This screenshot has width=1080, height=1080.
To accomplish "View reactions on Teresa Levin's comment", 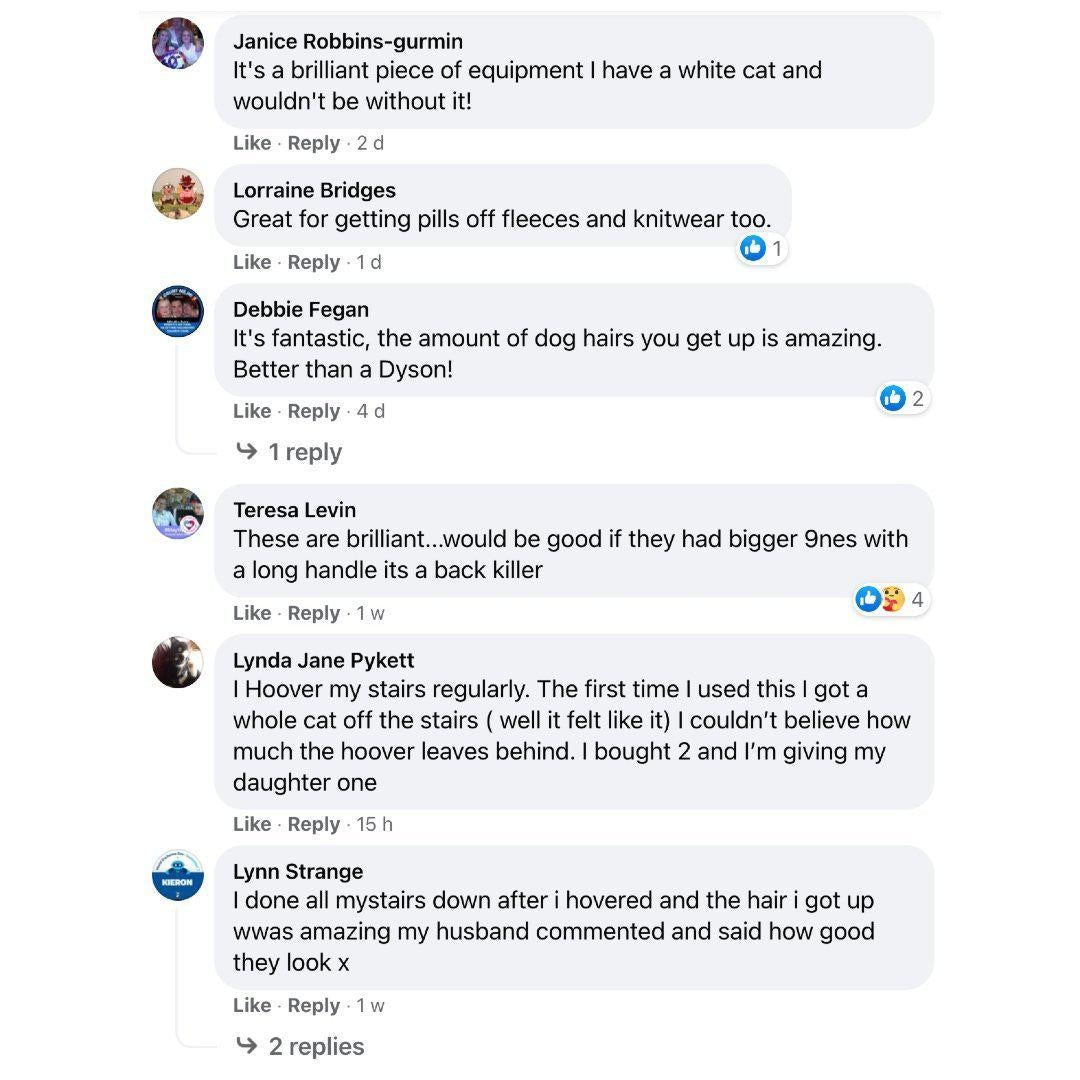I will click(x=889, y=599).
